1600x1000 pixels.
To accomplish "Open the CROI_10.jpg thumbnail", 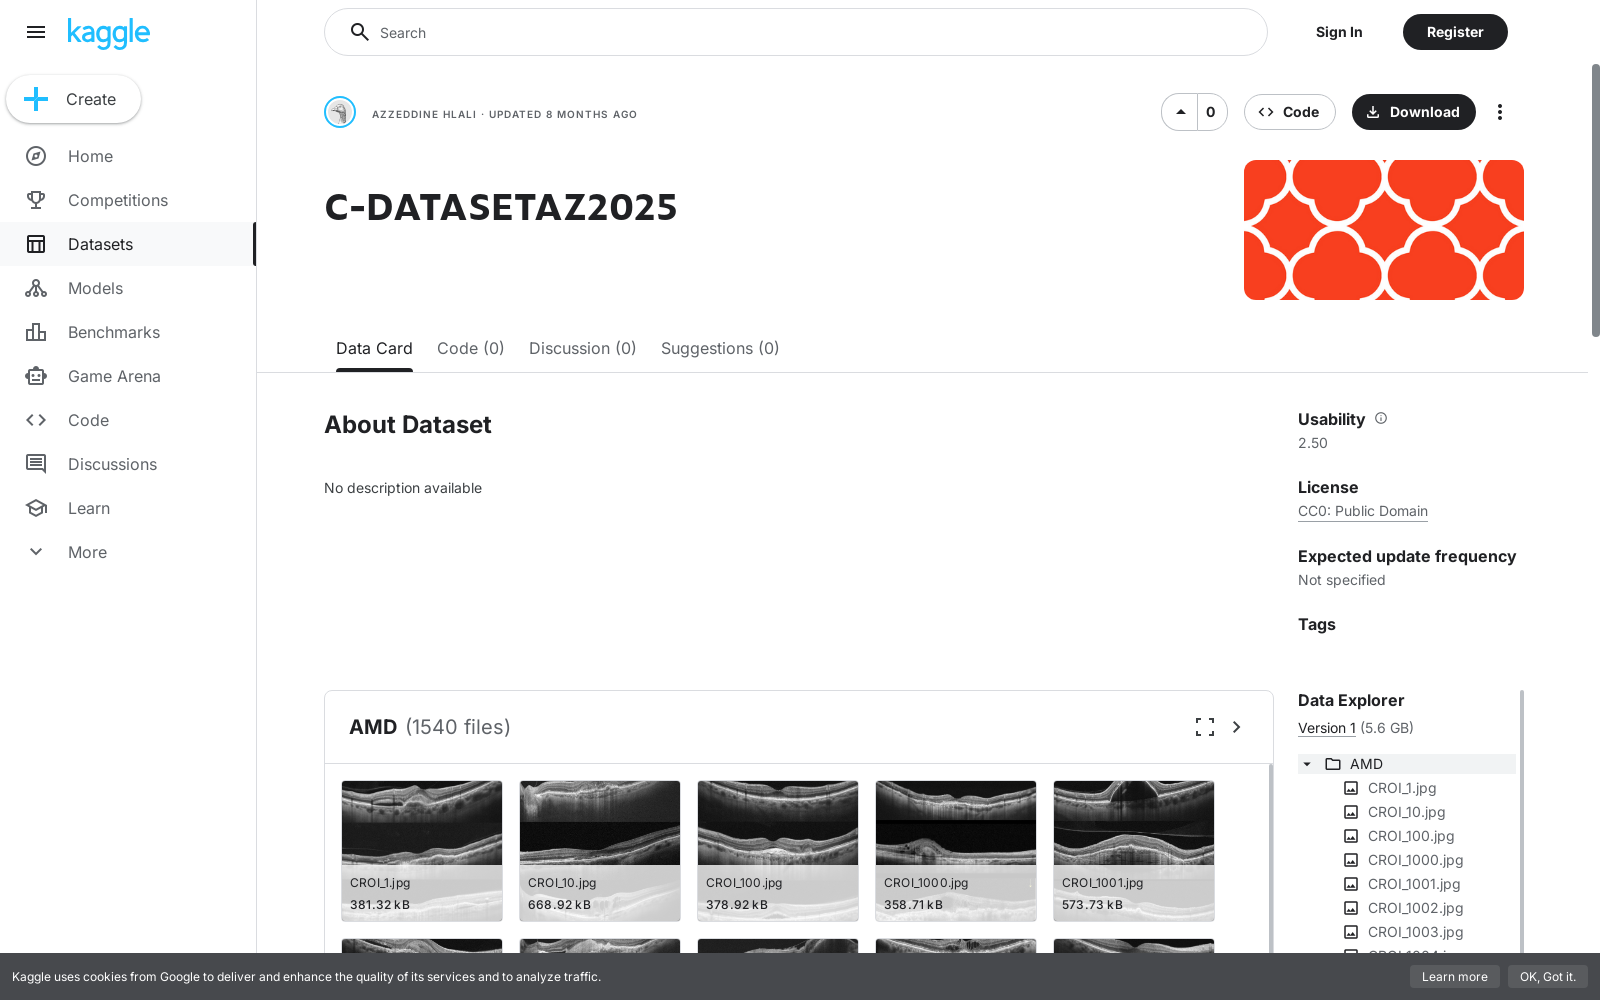I will pyautogui.click(x=600, y=851).
